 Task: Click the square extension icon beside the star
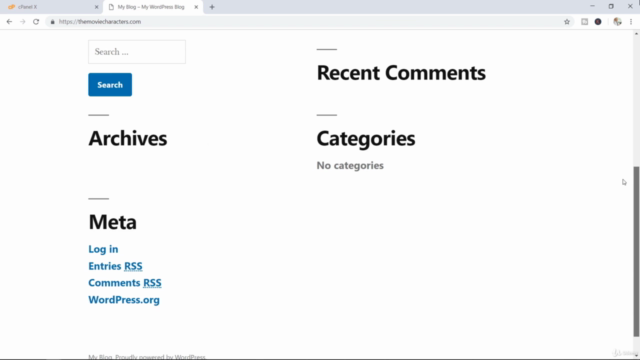(x=584, y=22)
